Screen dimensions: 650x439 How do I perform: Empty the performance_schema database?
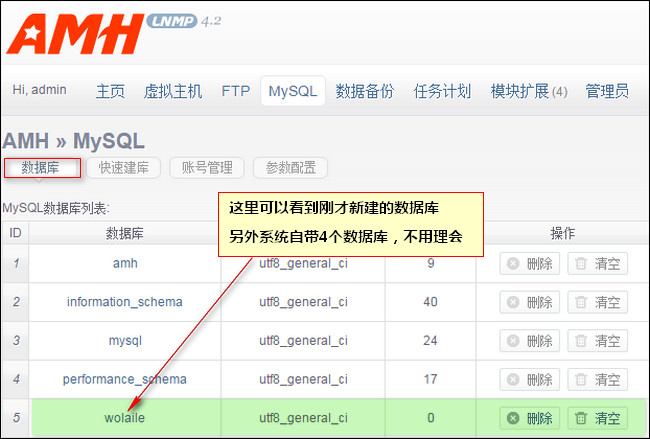click(597, 379)
